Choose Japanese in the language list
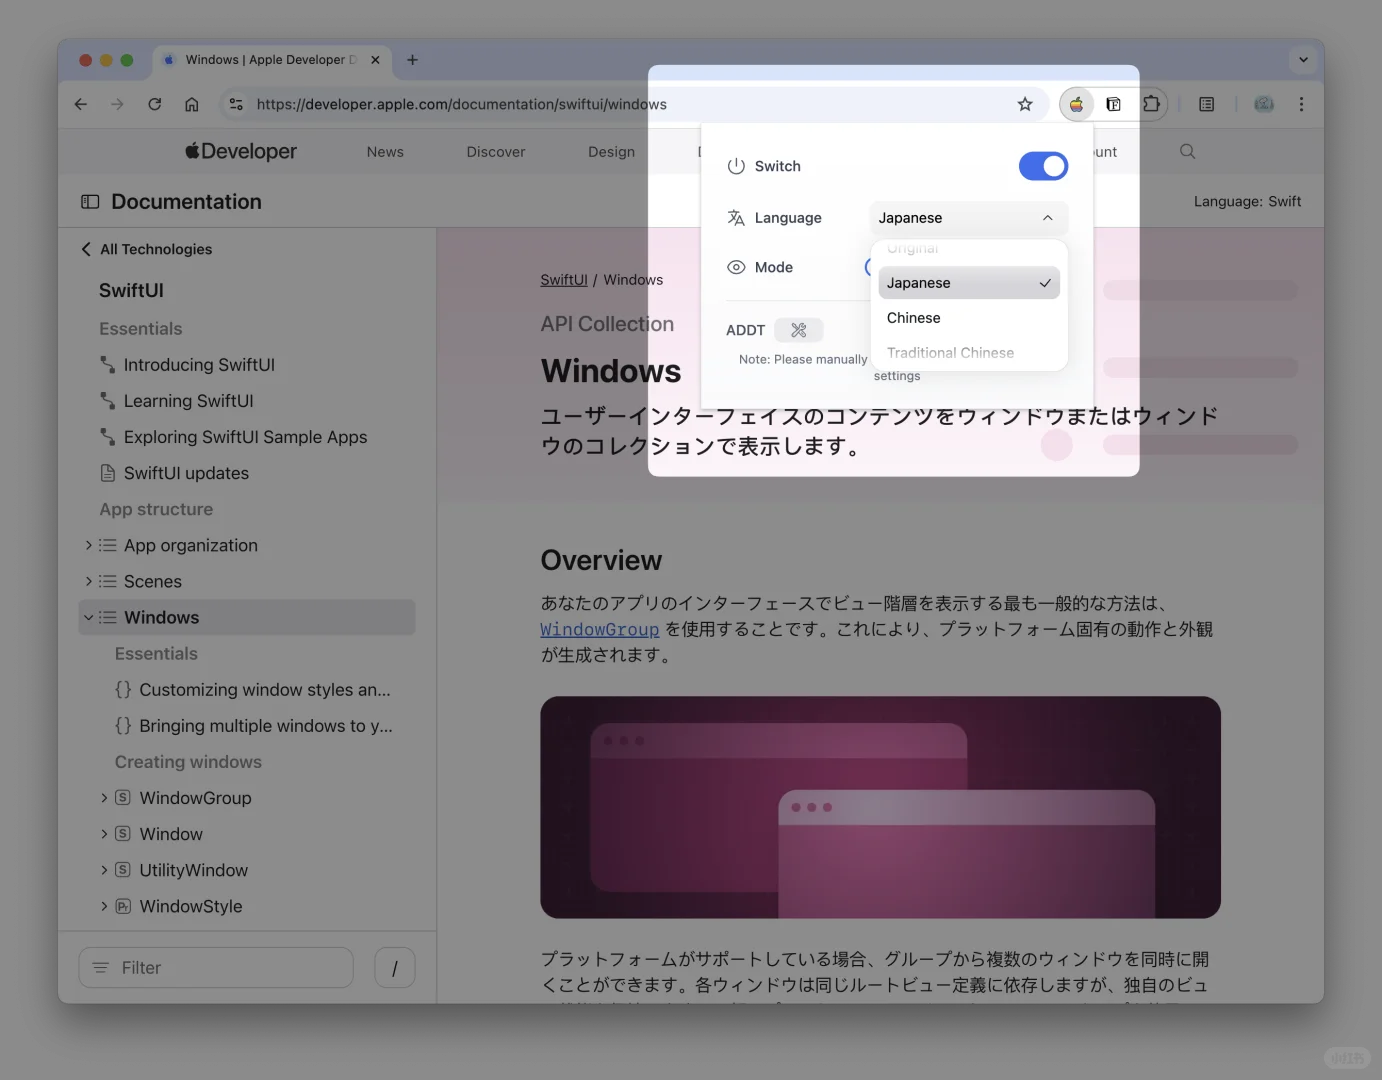Viewport: 1382px width, 1080px height. coord(968,283)
